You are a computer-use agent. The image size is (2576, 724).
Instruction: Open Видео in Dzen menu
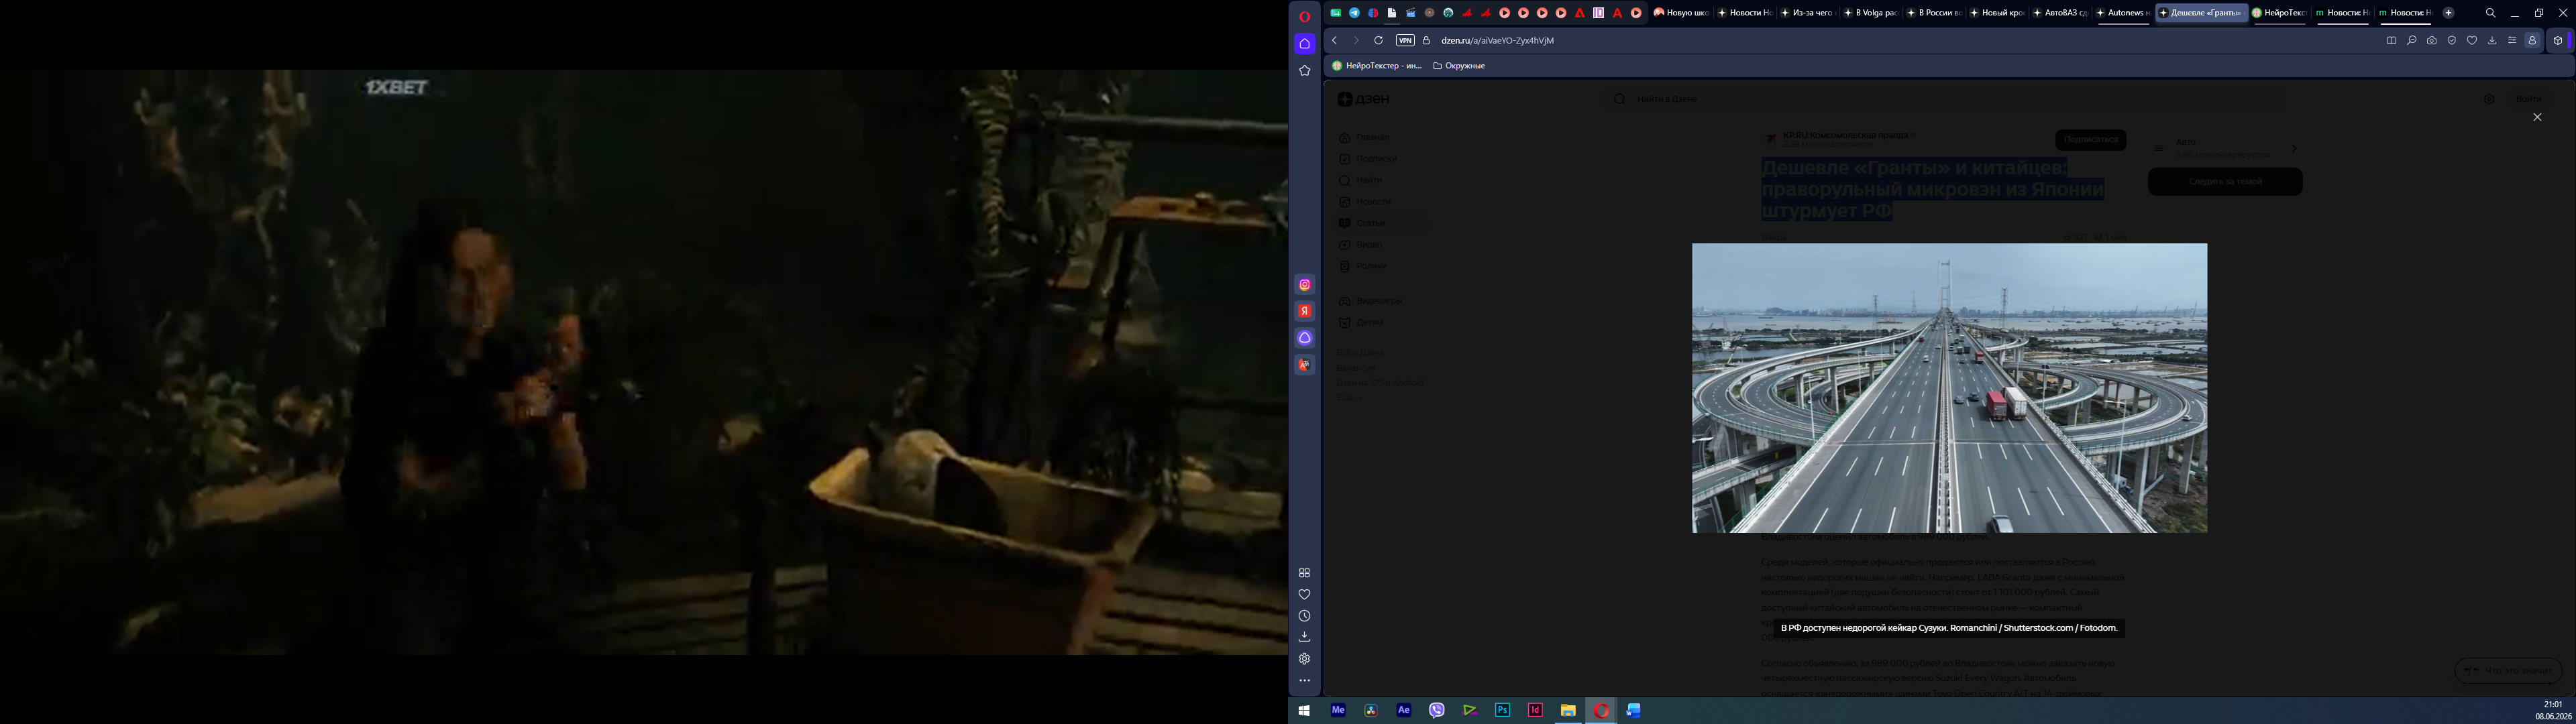coord(1361,245)
